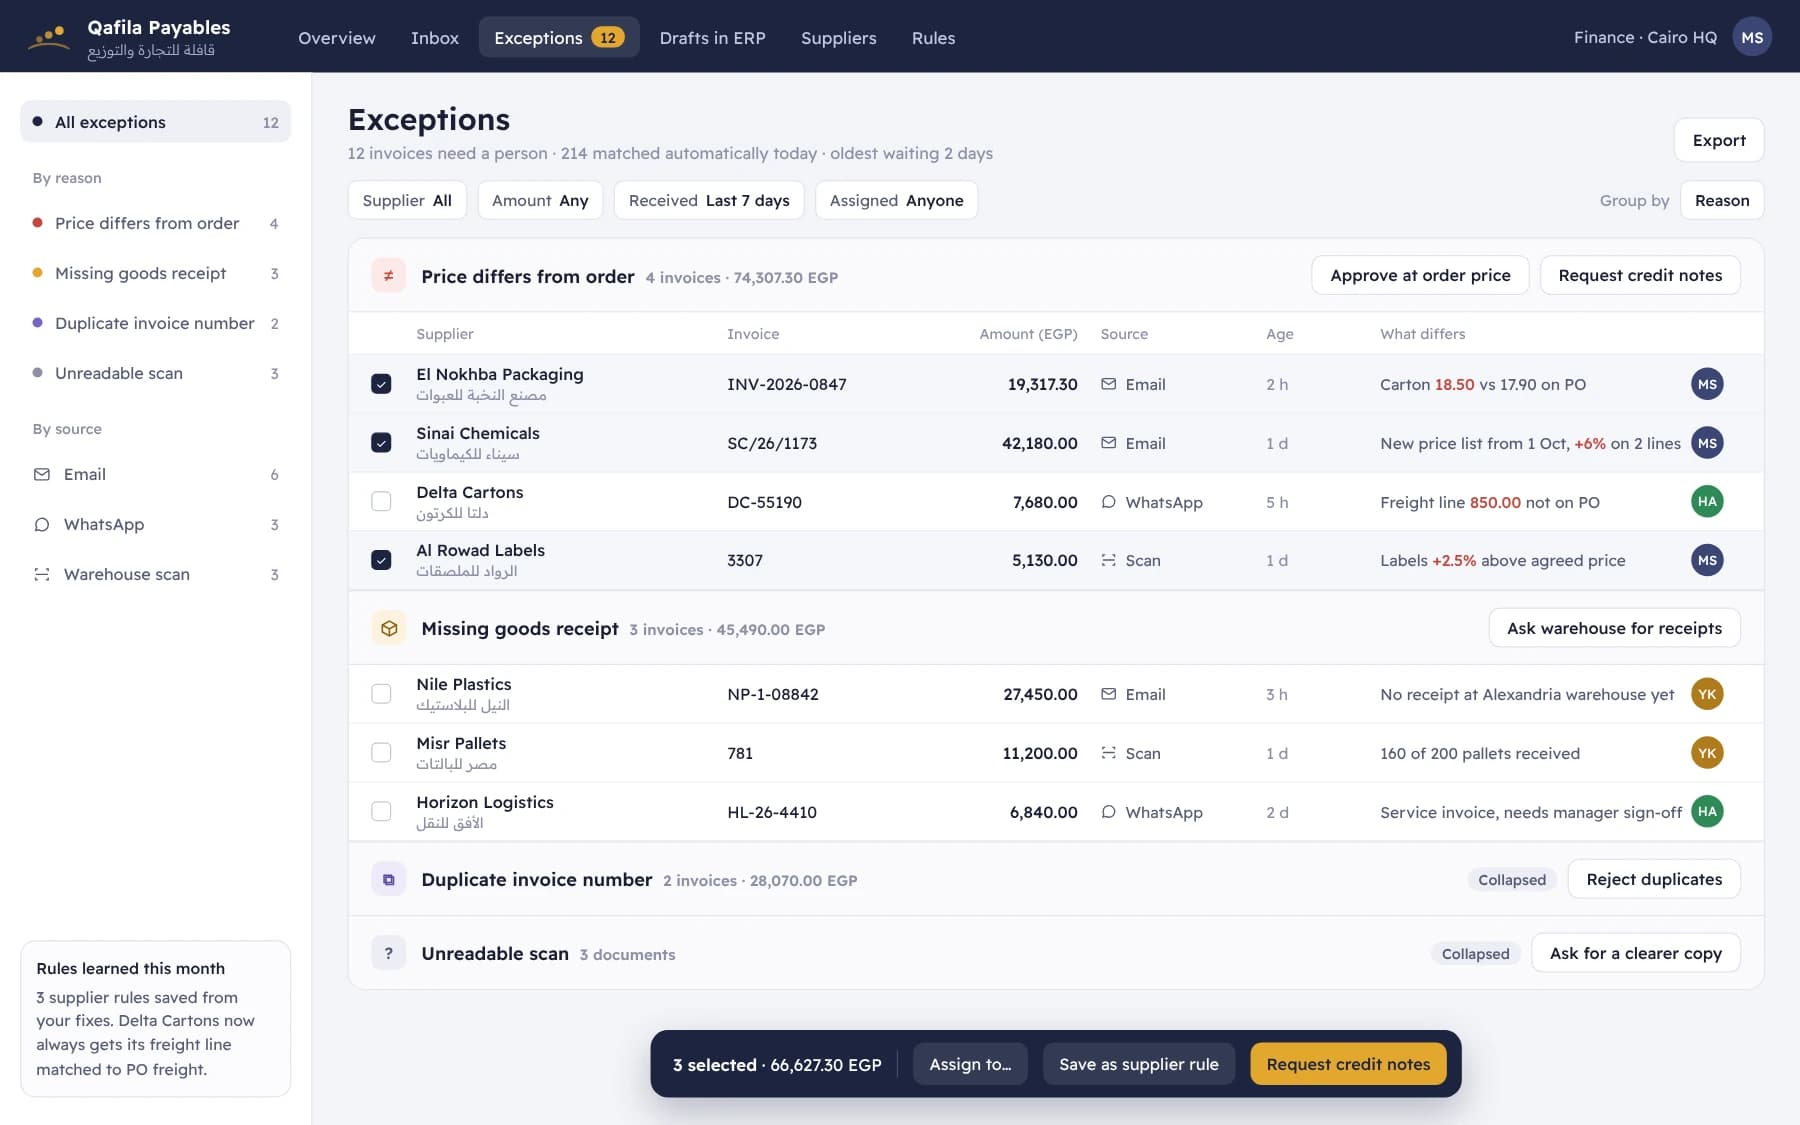1800x1125 pixels.
Task: Click the Email envelope icon in sidebar
Action: 42,474
